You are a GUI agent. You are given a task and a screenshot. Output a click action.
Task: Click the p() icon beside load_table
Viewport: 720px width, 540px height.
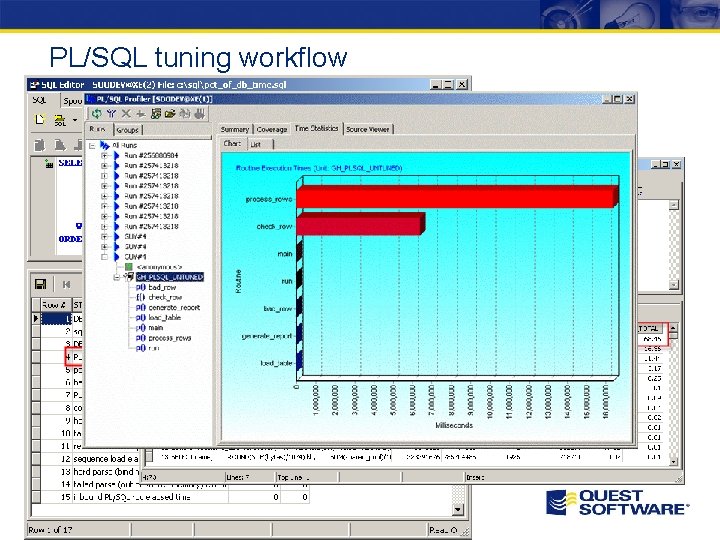(141, 318)
